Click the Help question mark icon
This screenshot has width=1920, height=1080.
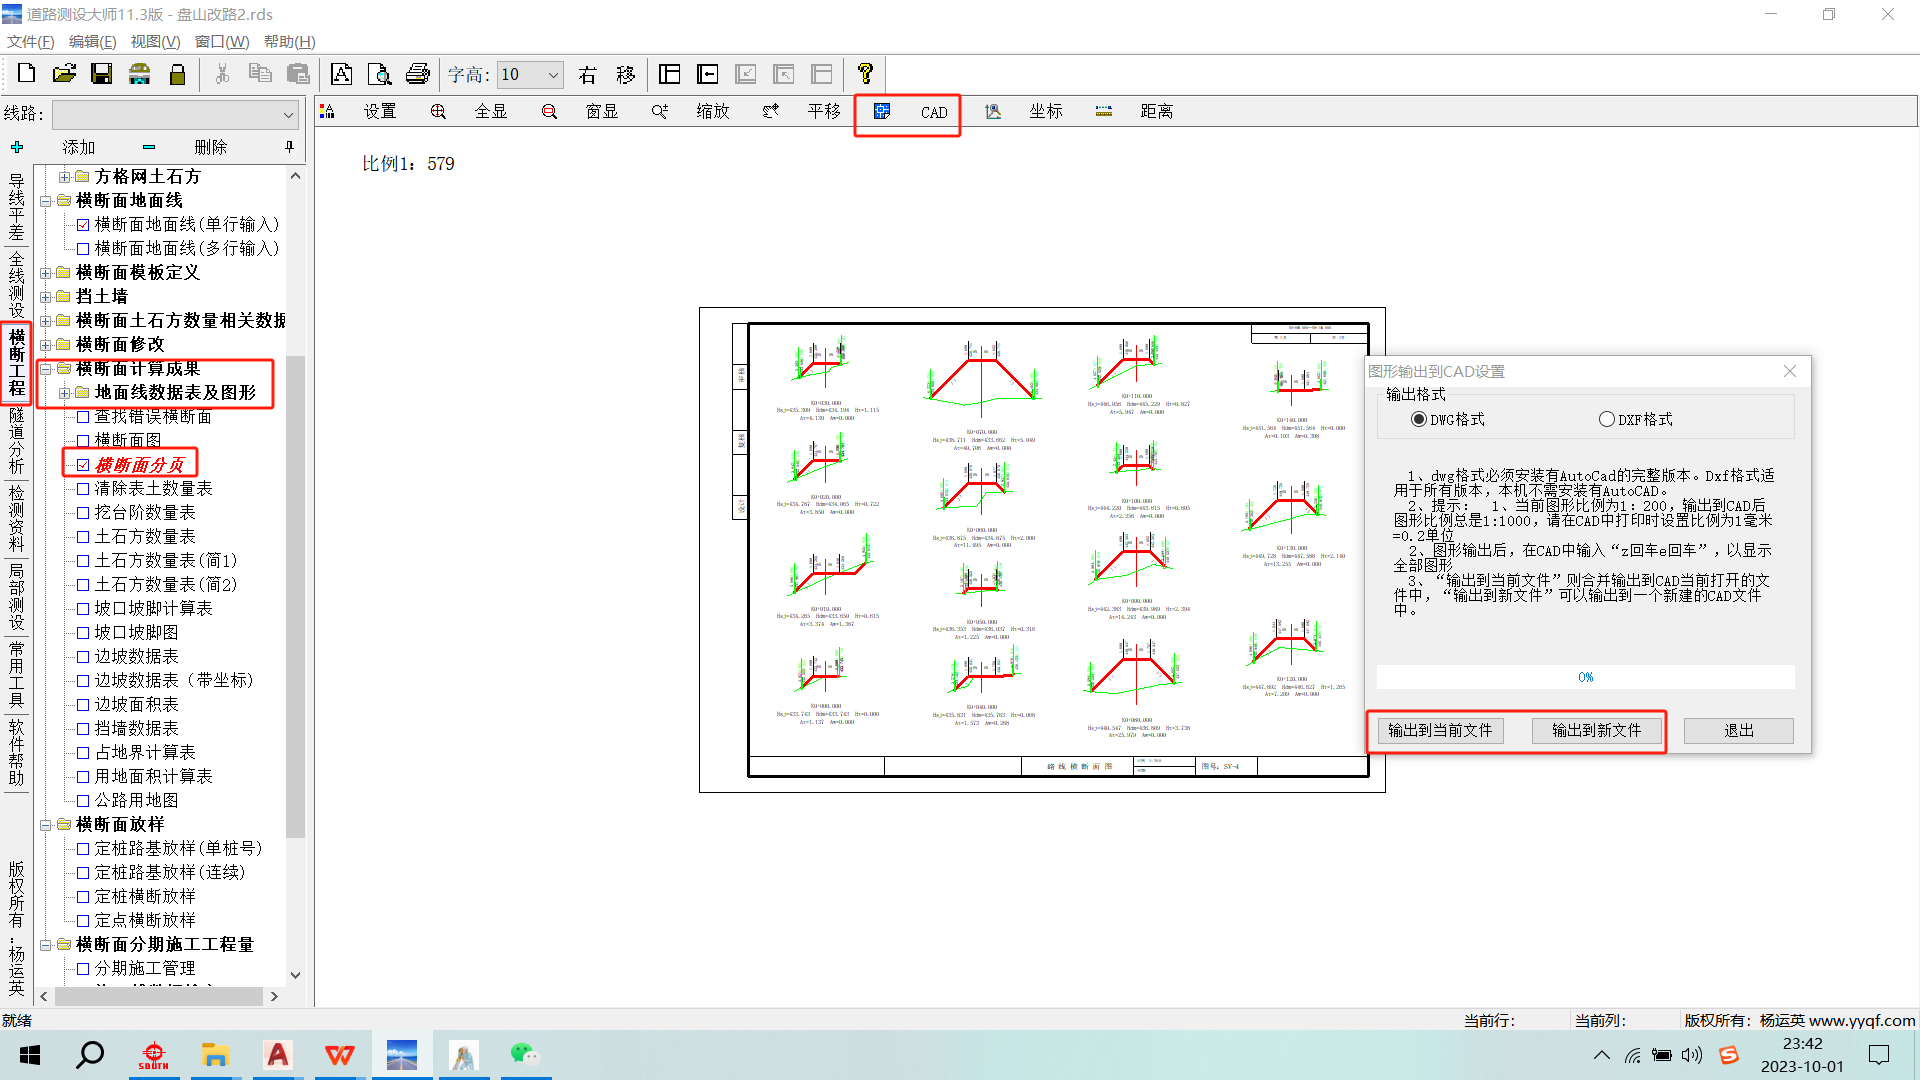(x=865, y=74)
